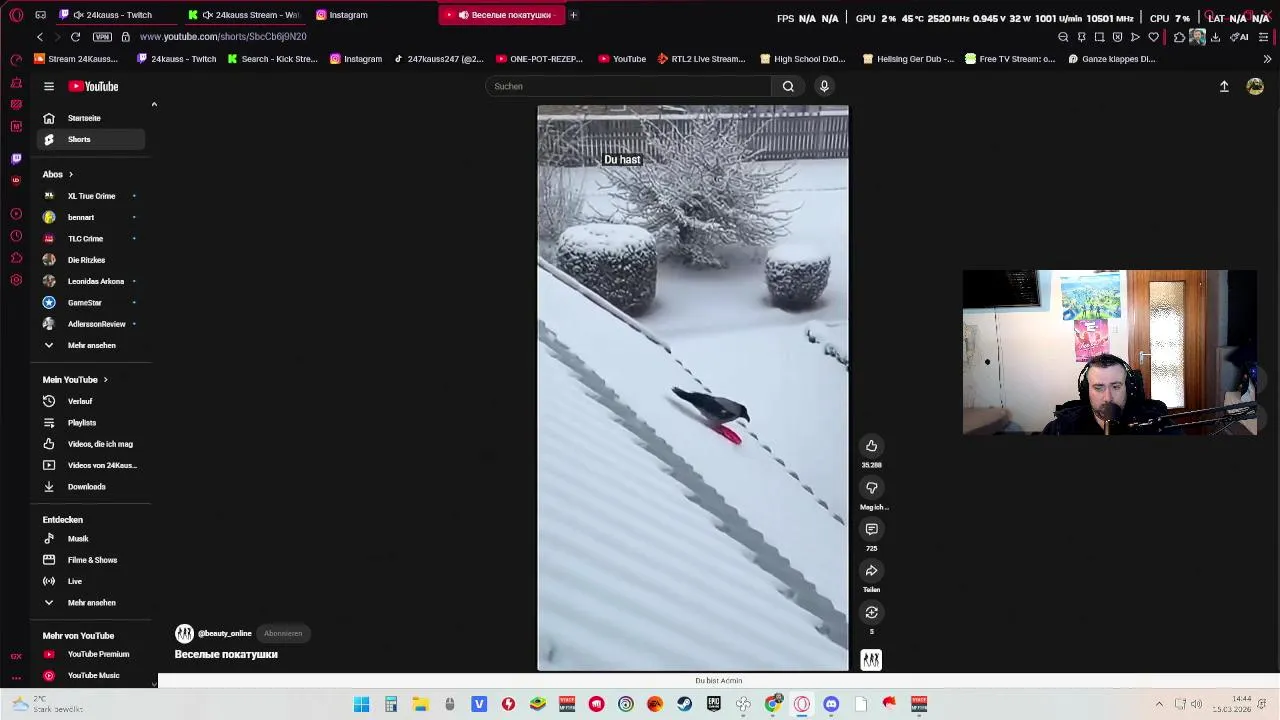Viewport: 1280px width, 720px height.
Task: Go back with the browser back arrow
Action: pos(40,37)
